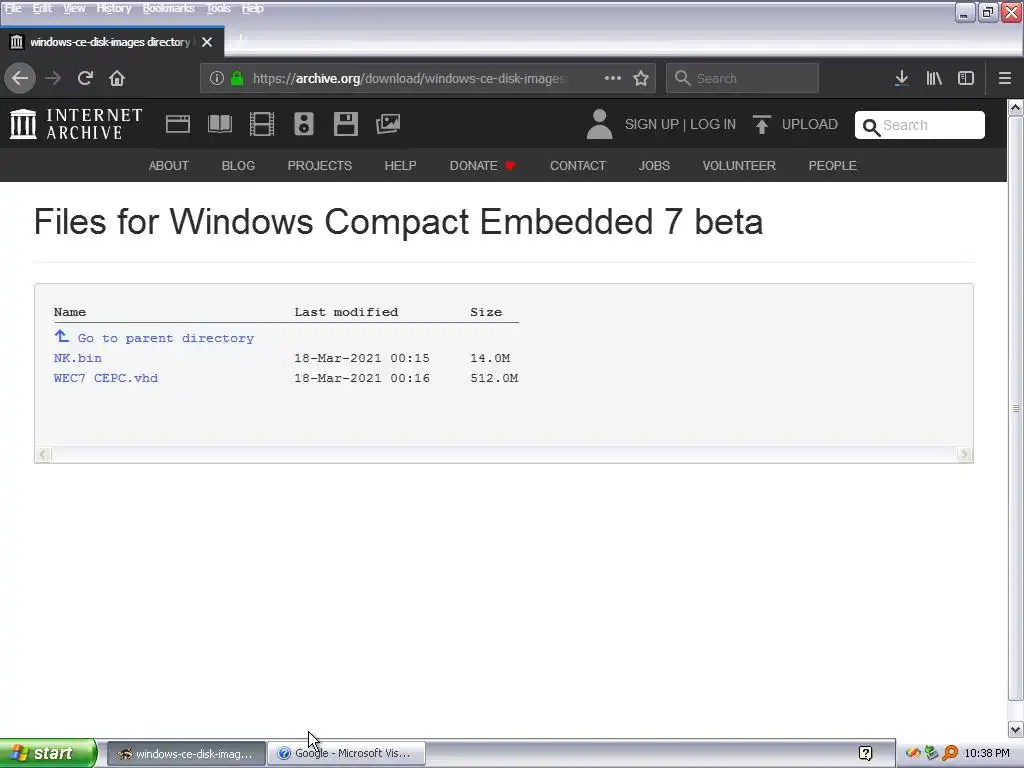Open the File menu
1024x768 pixels.
click(13, 8)
